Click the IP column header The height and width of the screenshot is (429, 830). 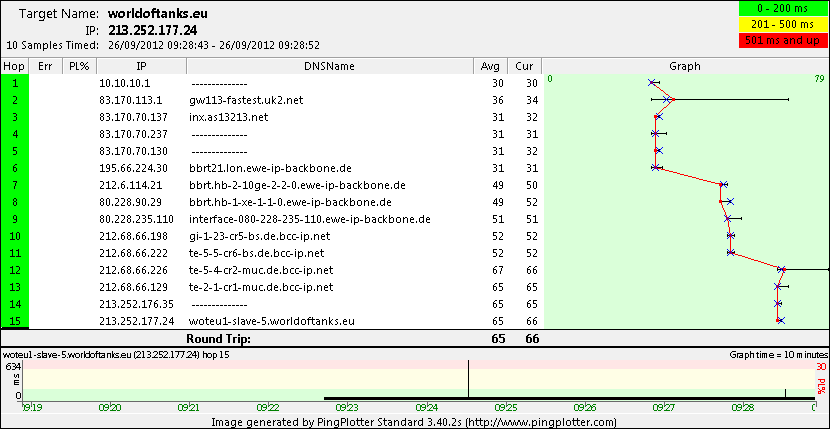(x=141, y=66)
